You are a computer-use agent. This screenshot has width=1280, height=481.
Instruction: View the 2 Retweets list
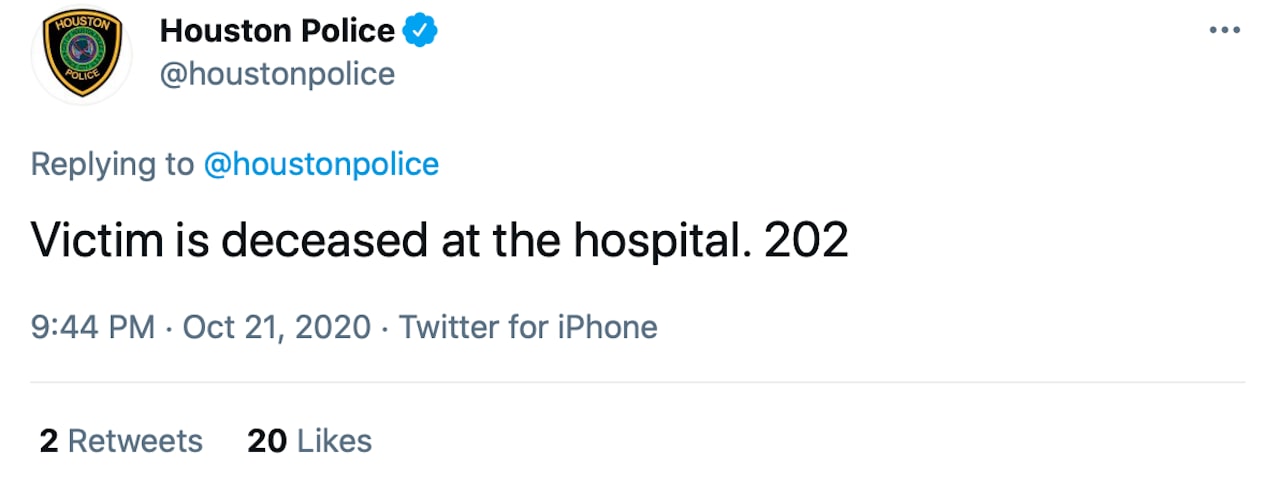pos(121,441)
